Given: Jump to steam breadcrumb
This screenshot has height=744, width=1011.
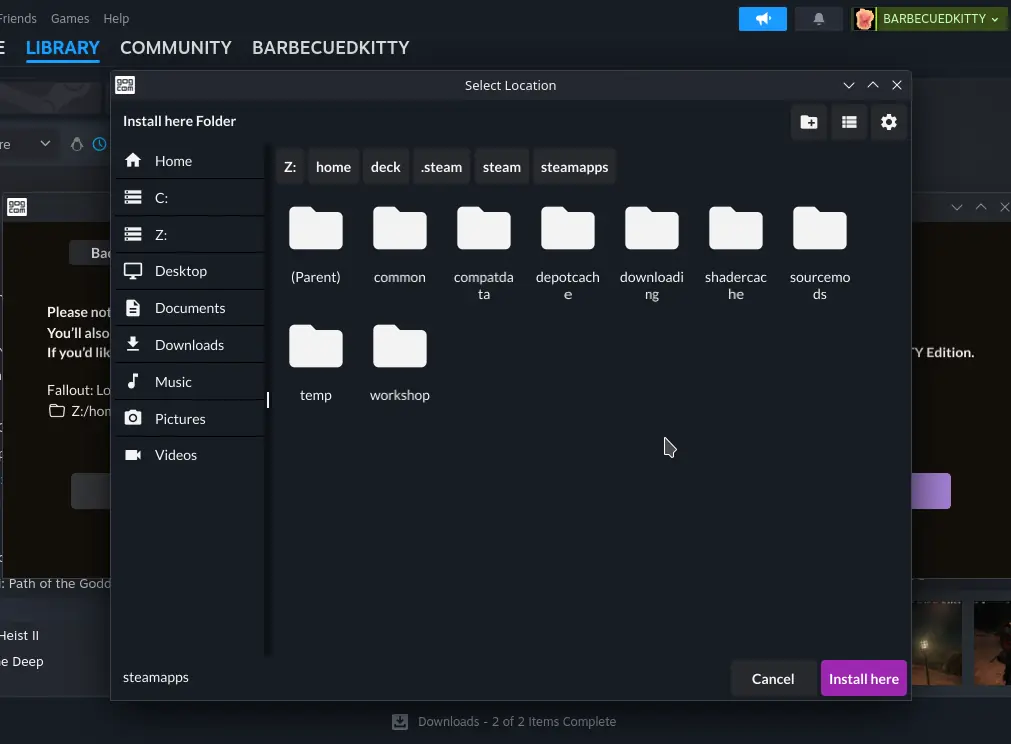Looking at the screenshot, I should tap(502, 167).
